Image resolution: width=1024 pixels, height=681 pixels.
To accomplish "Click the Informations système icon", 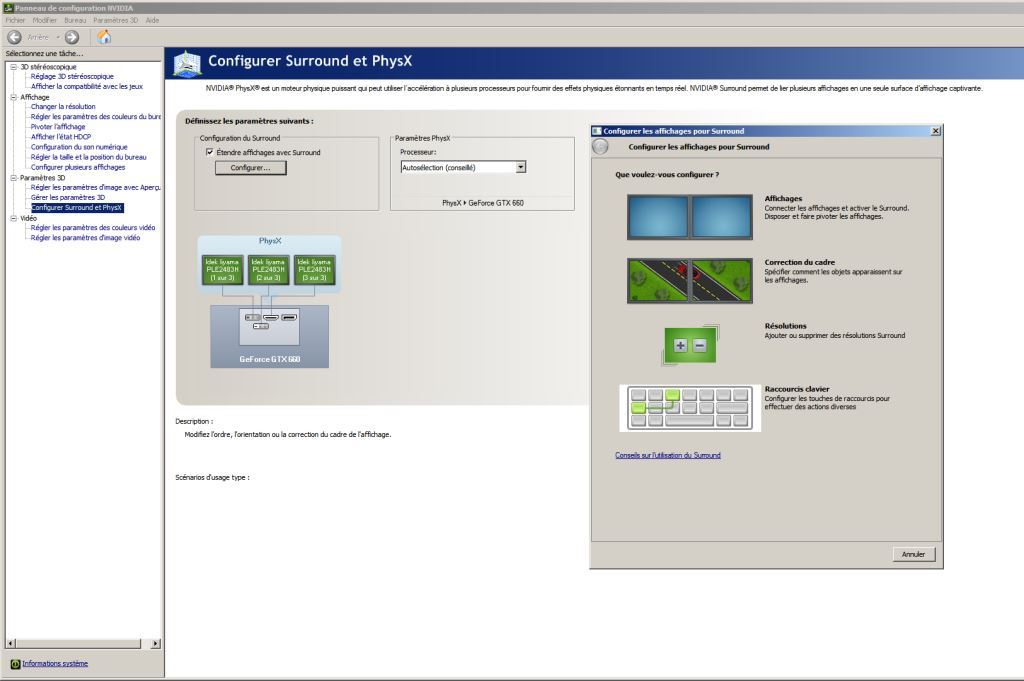I will click(15, 664).
